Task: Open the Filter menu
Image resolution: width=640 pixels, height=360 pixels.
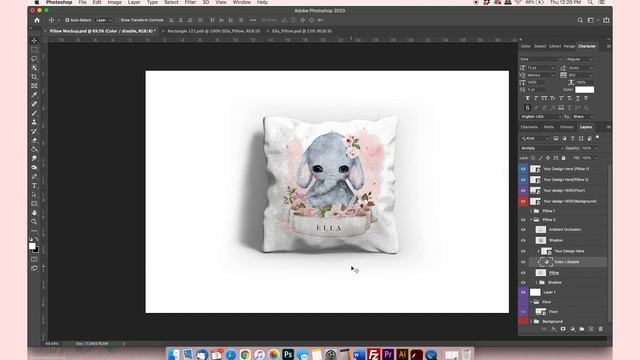Action: click(190, 2)
